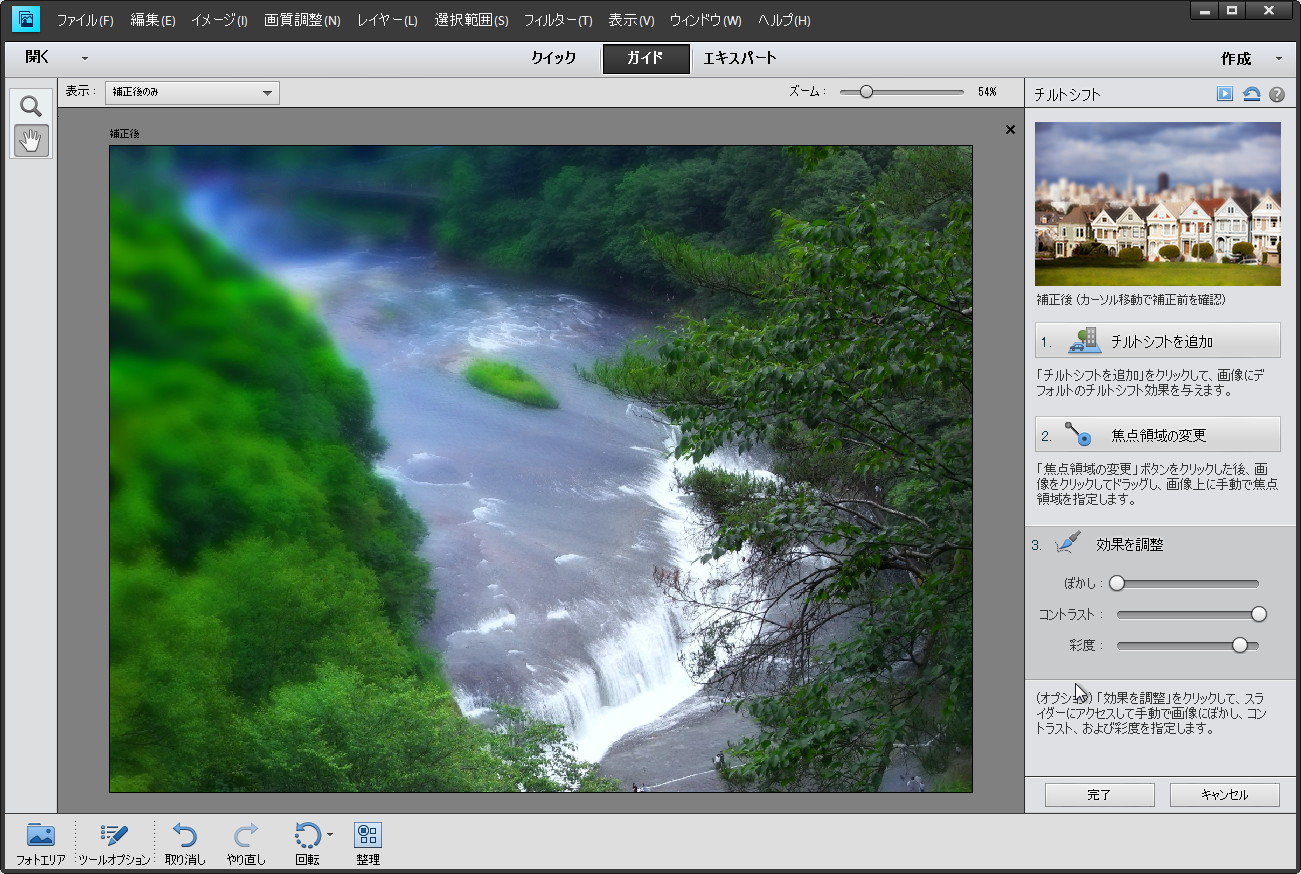Open the 画質調整(N) menu
1301x874 pixels.
pos(302,20)
